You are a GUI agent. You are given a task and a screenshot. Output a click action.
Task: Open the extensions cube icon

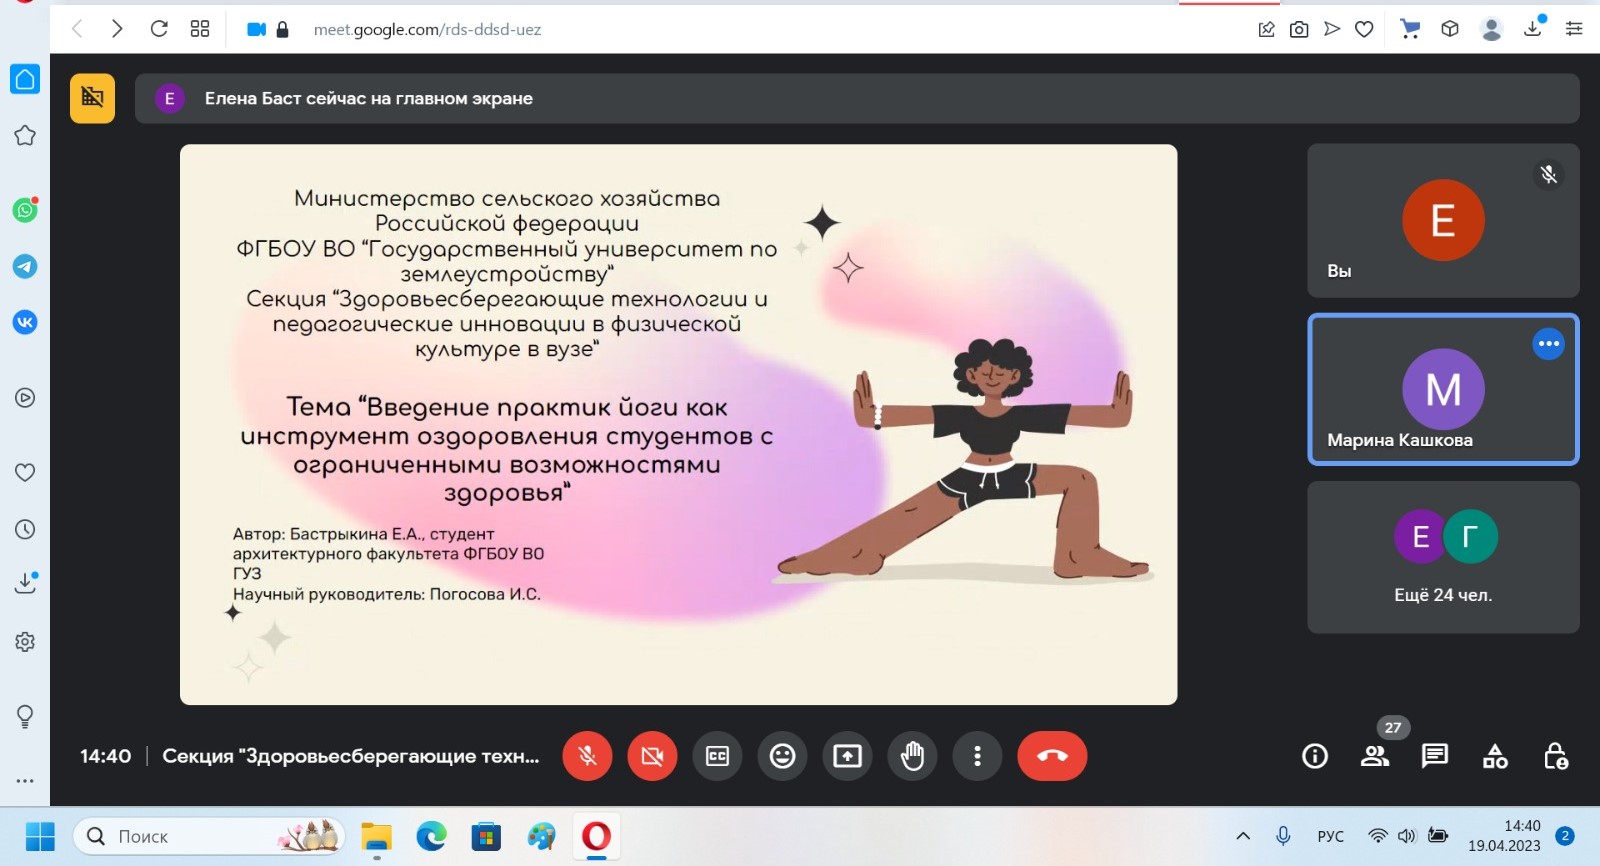(1450, 29)
